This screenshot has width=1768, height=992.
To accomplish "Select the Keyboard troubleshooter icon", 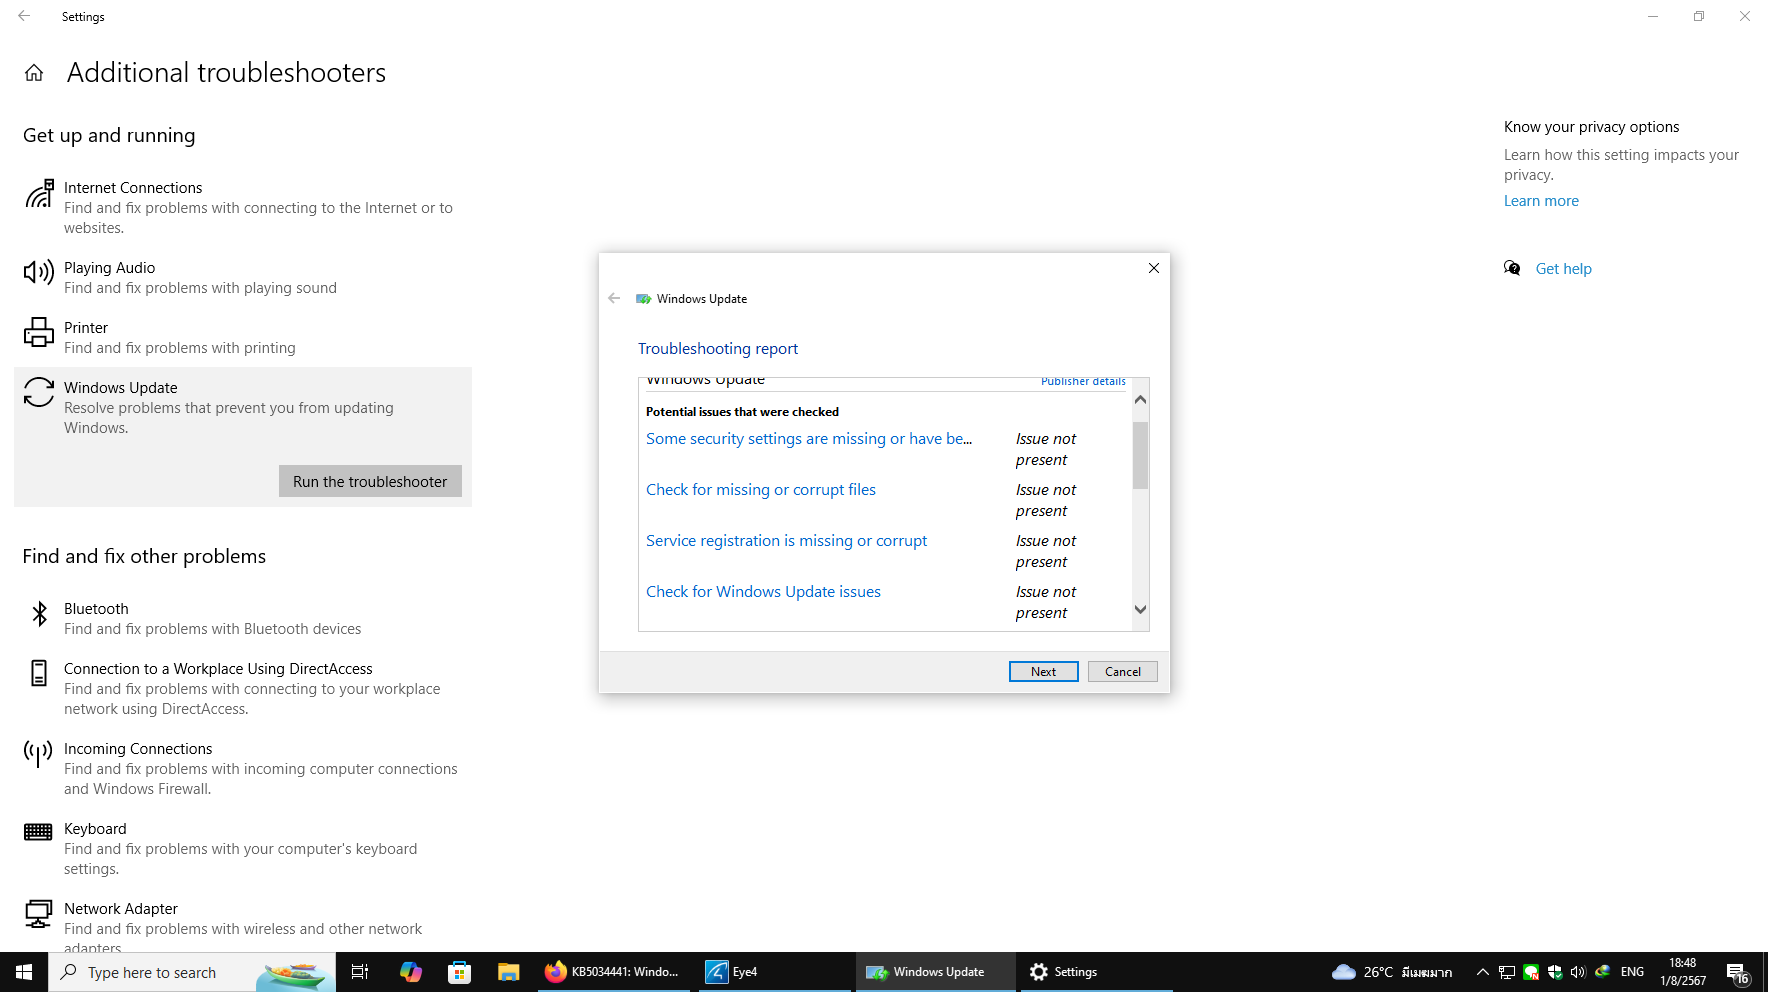I will [x=39, y=832].
